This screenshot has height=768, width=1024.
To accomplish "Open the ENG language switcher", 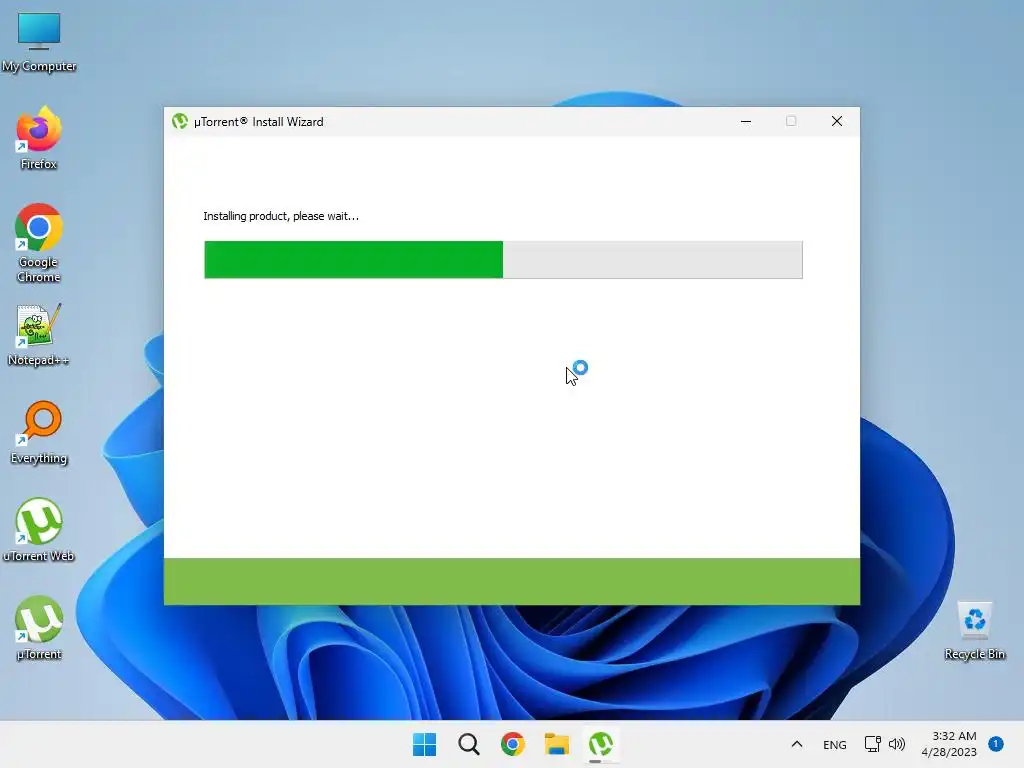I will (835, 744).
